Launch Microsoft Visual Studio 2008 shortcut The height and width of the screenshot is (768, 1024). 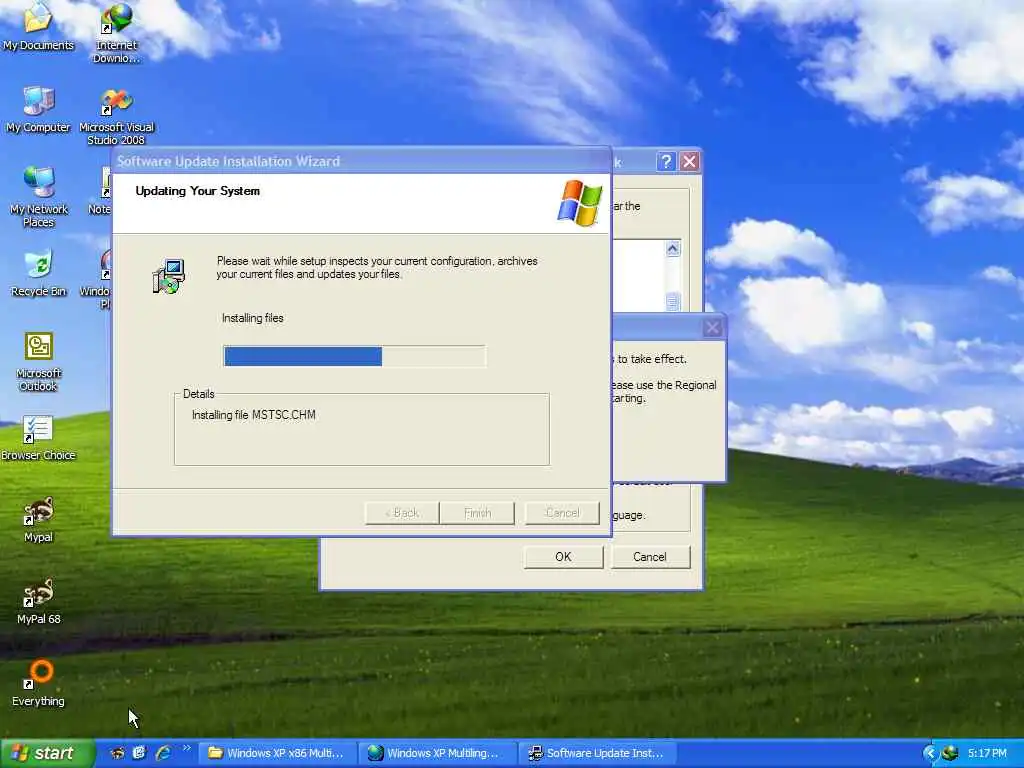[x=116, y=116]
